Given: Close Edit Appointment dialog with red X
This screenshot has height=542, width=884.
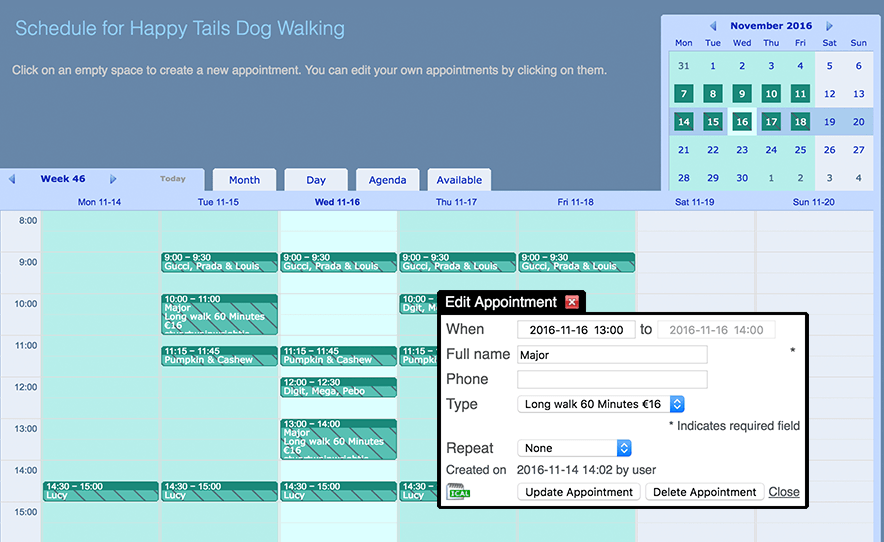Looking at the screenshot, I should (572, 302).
